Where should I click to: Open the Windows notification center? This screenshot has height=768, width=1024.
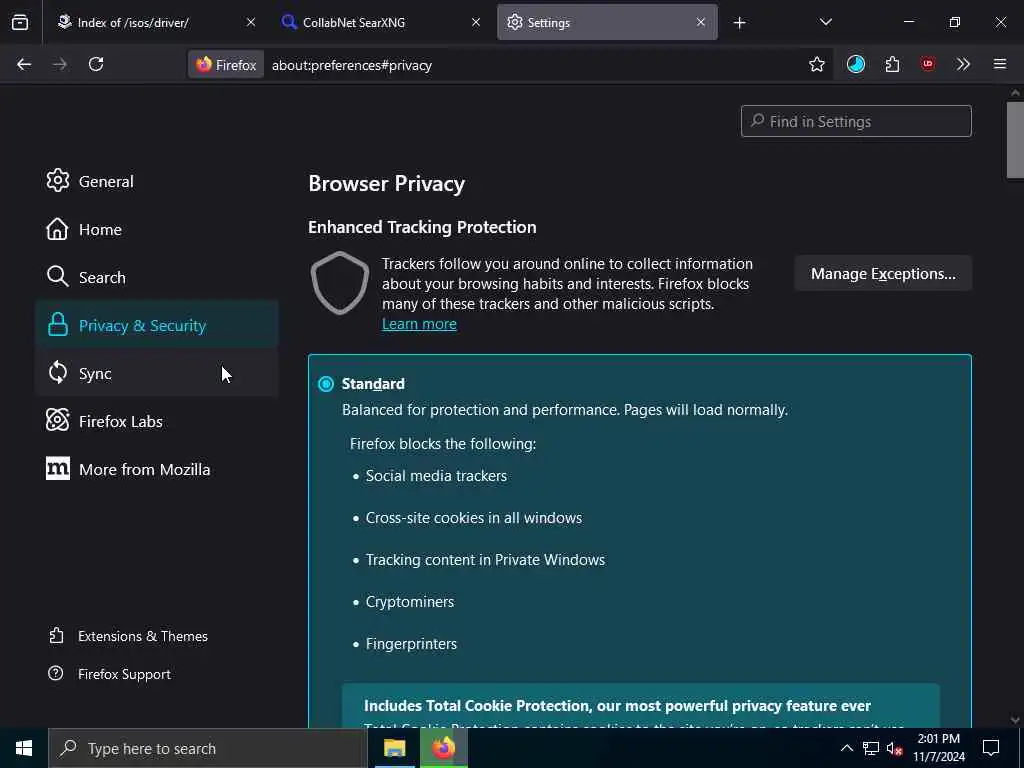point(991,748)
